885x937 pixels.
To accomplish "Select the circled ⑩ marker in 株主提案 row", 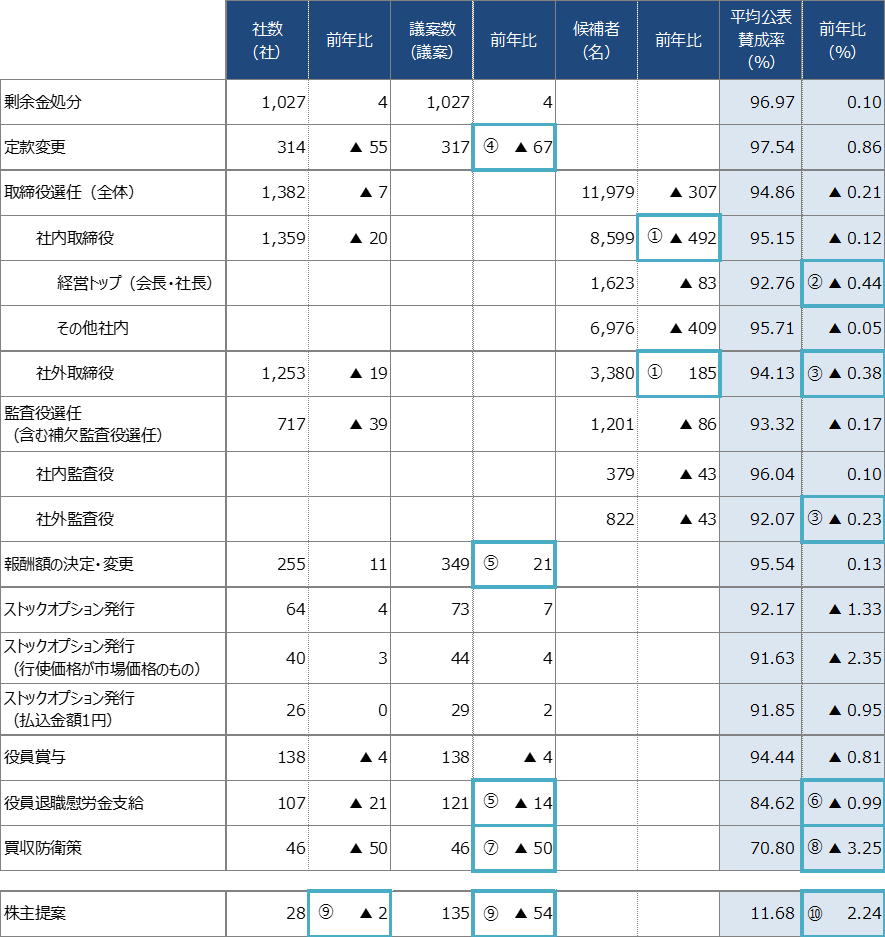I will 813,913.
